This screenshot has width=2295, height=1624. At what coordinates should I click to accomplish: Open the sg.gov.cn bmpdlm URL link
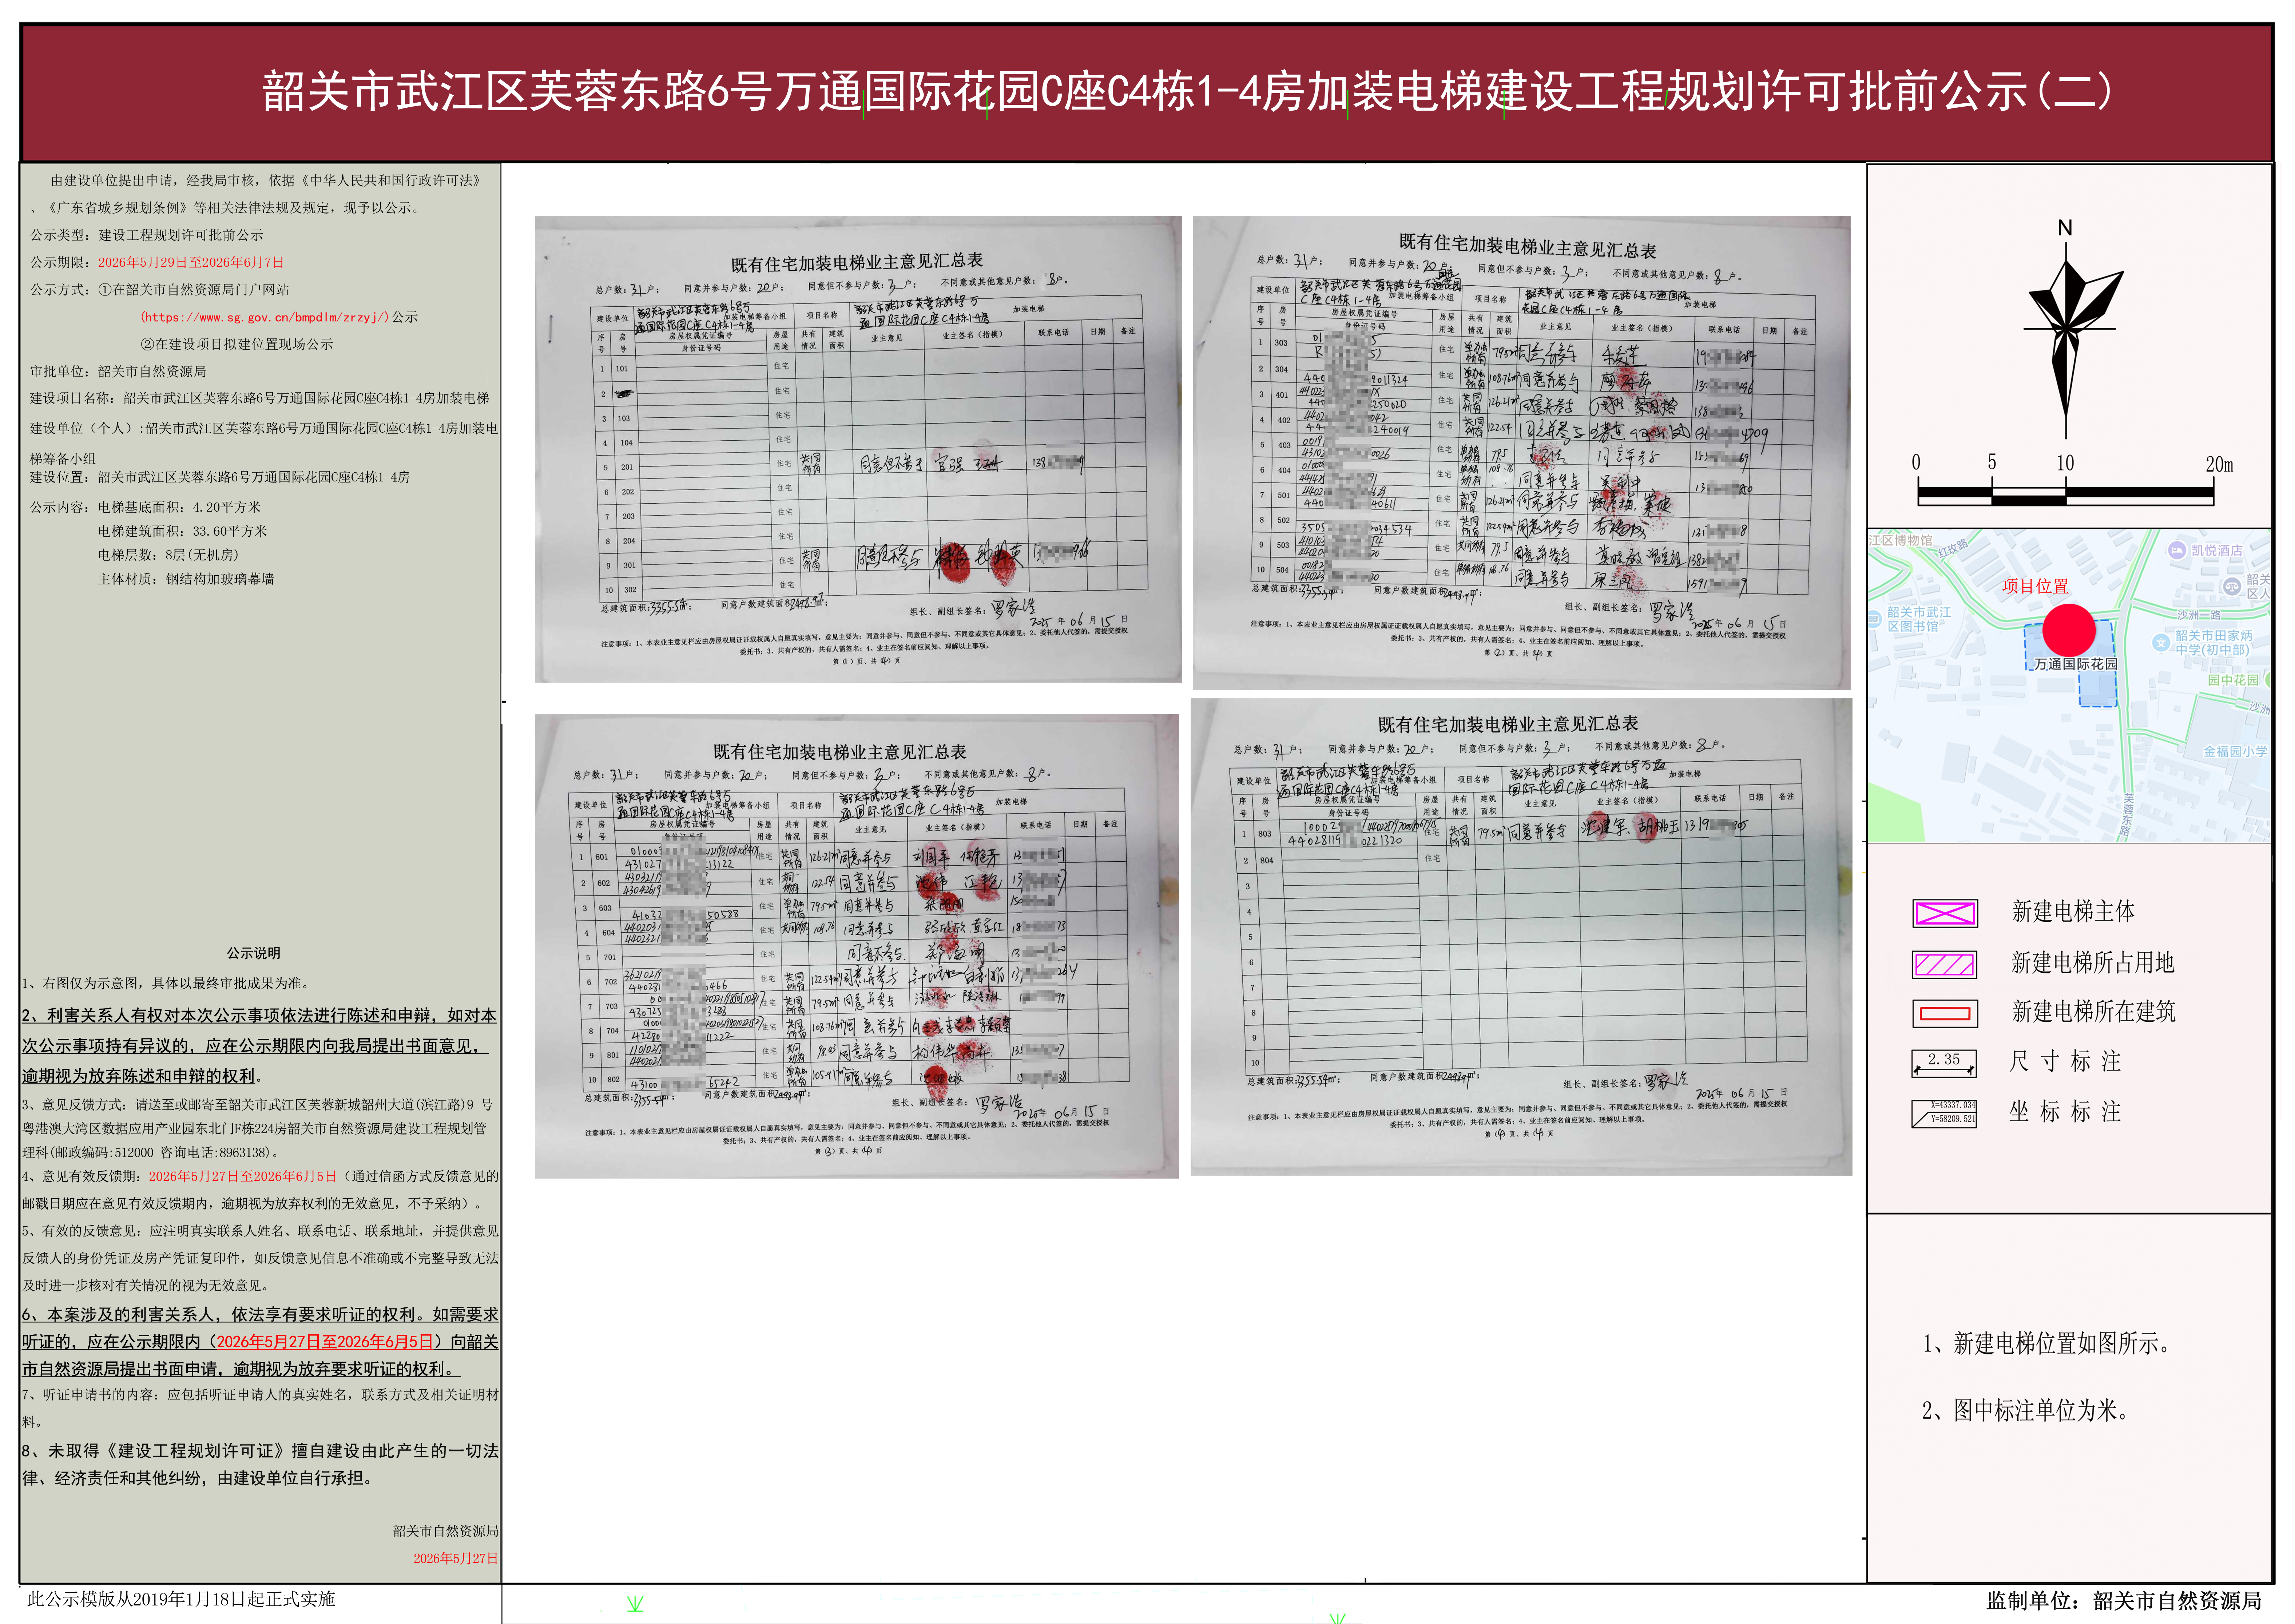coord(265,317)
